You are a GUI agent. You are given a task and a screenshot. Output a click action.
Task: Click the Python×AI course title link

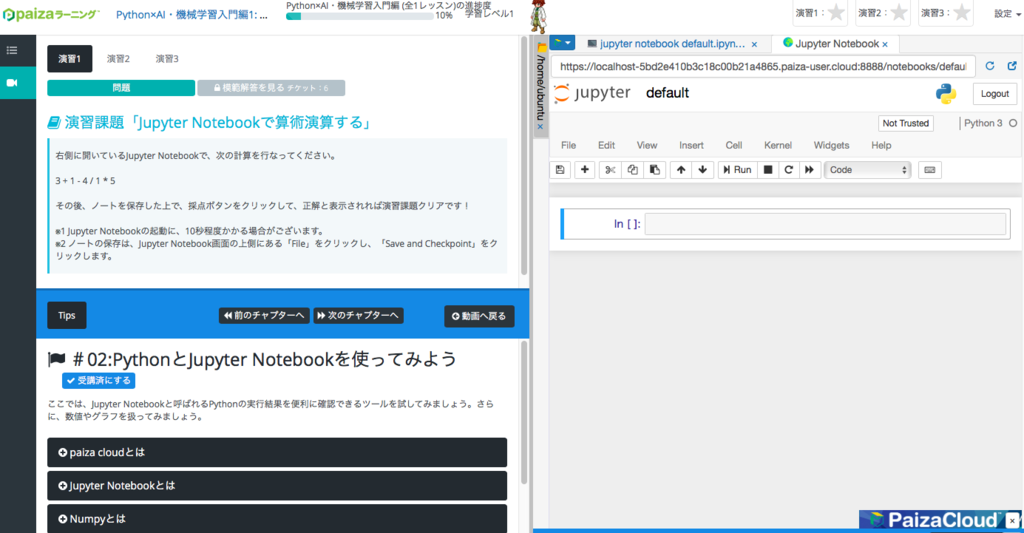192,14
